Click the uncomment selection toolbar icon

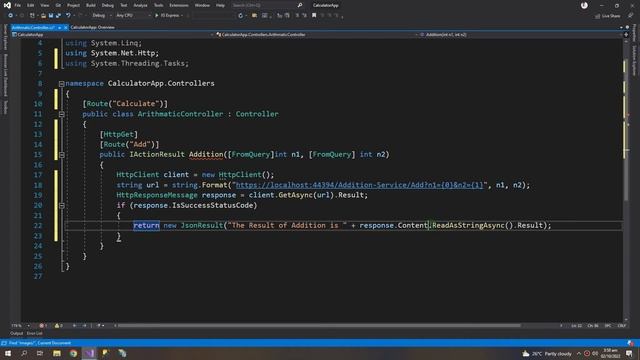pos(304,16)
